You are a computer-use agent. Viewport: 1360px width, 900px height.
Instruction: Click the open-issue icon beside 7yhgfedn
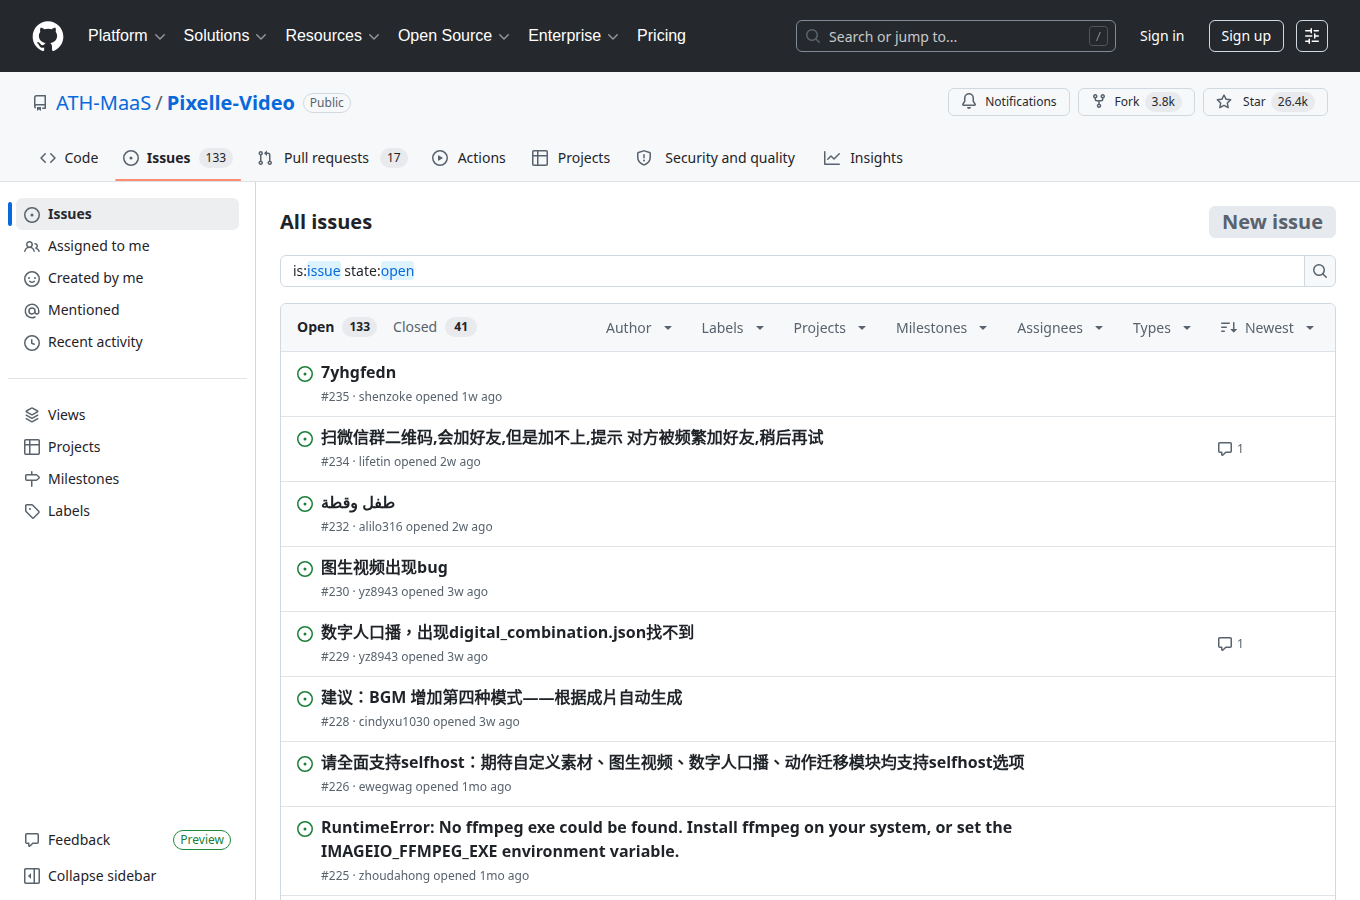(x=305, y=374)
